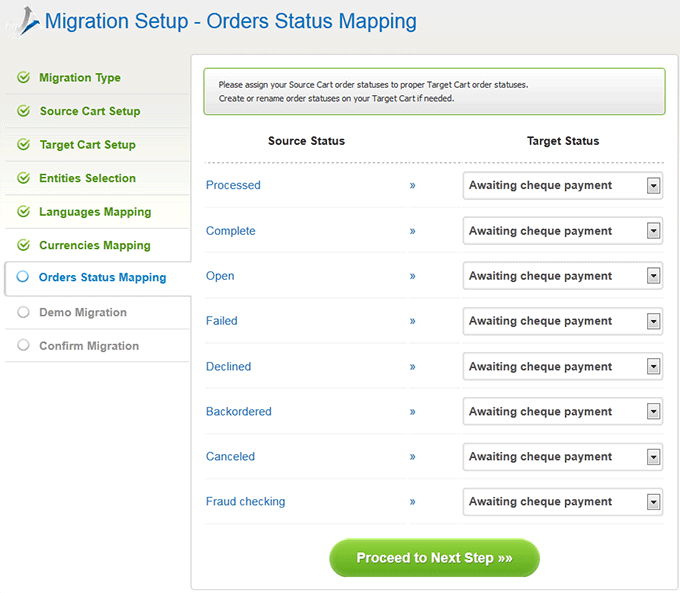Click the Open source status label
Screen dimensions: 680x593
tap(220, 276)
